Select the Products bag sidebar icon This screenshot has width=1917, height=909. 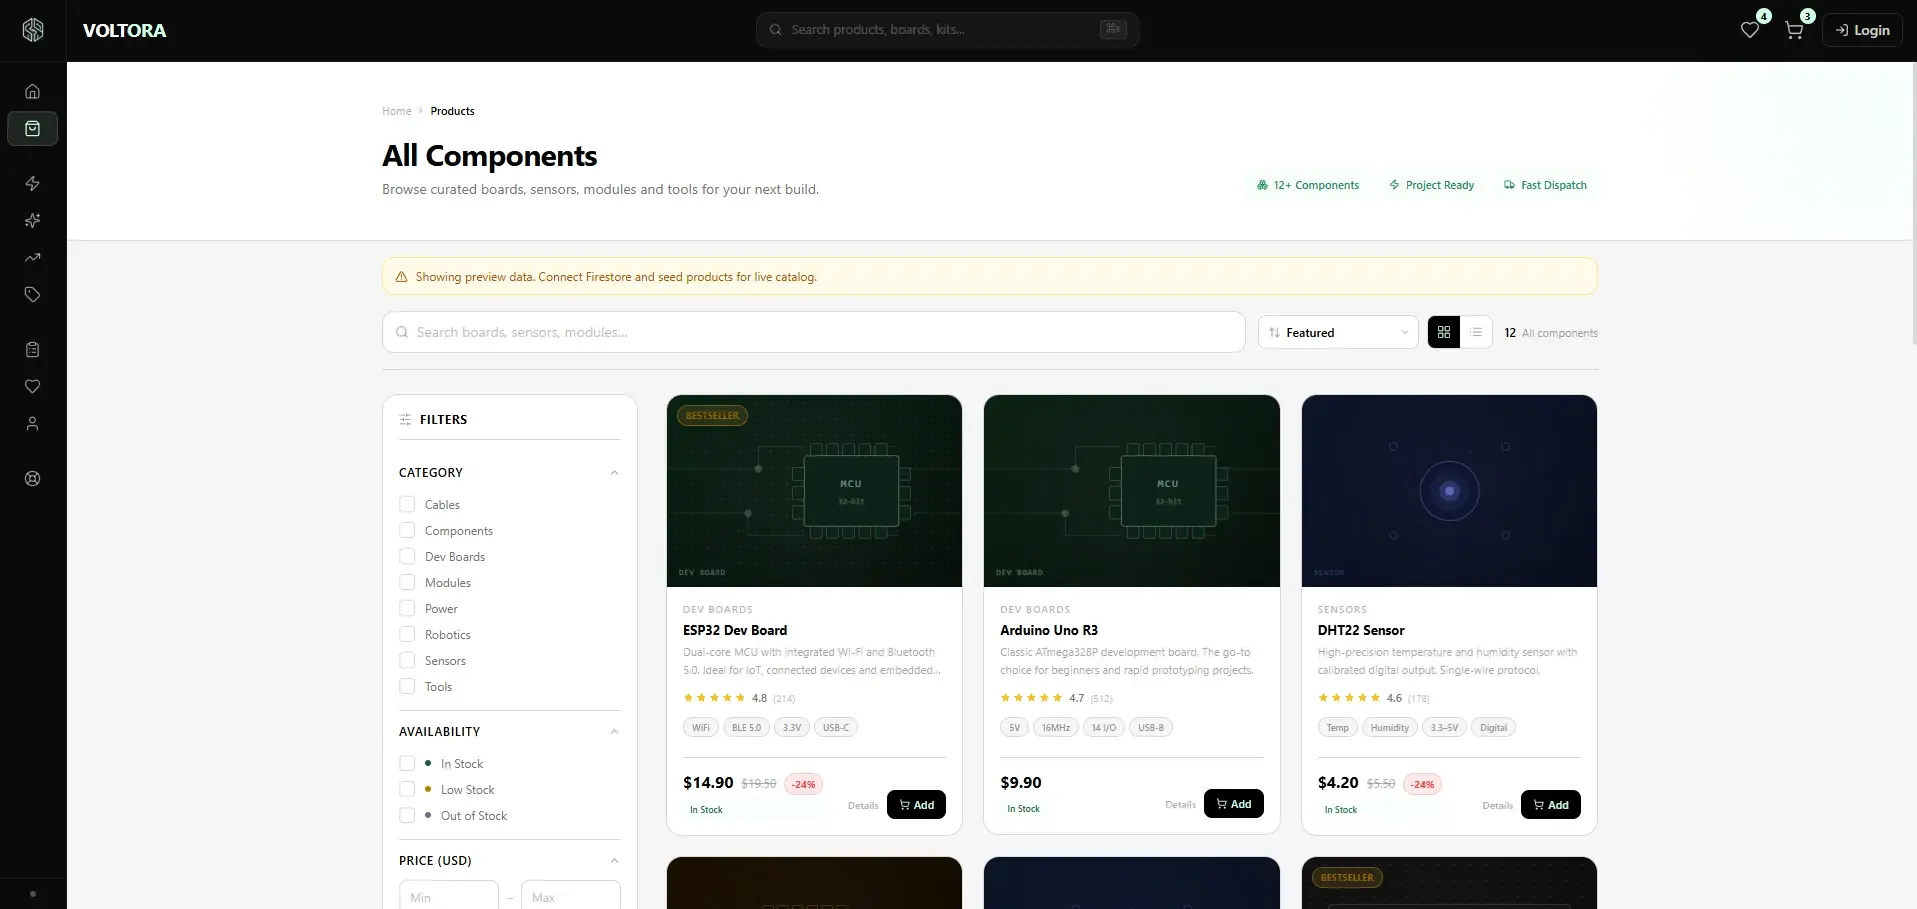point(33,128)
